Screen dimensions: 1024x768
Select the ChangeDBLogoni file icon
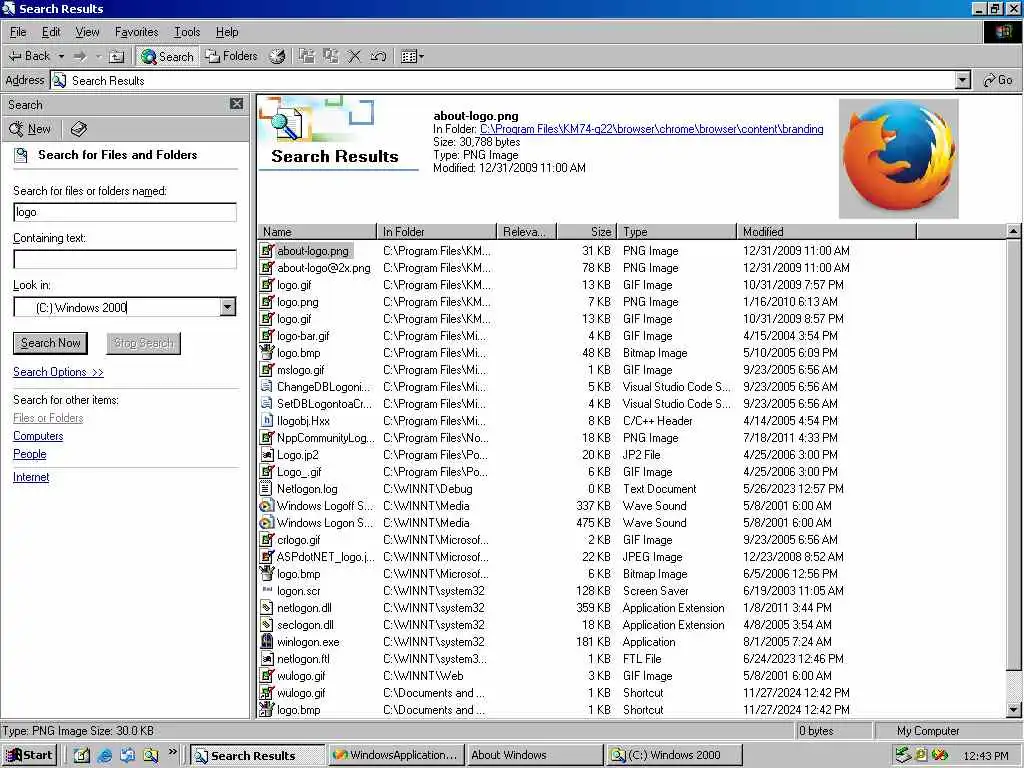pos(266,387)
